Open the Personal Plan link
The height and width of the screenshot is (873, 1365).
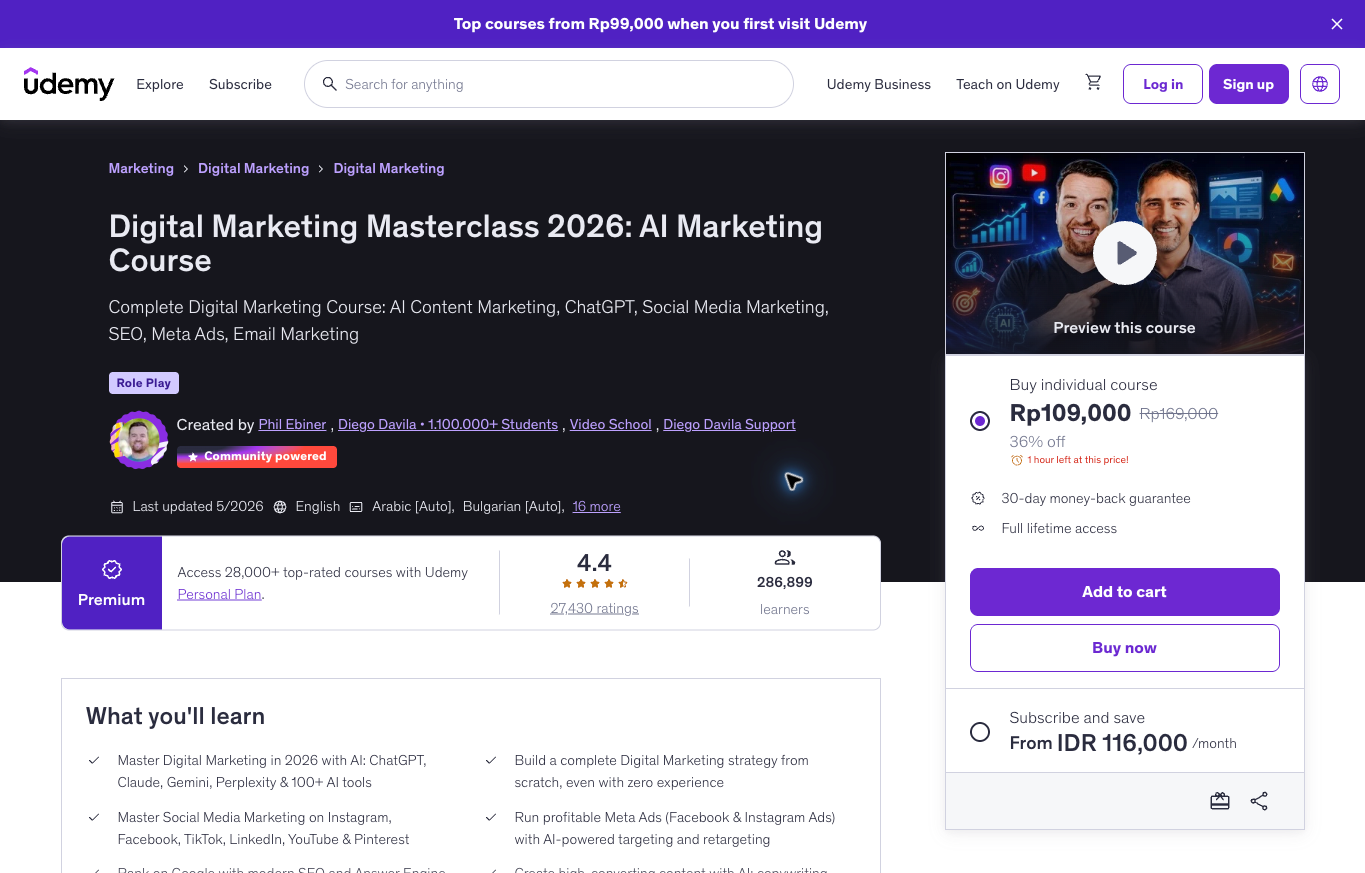click(220, 594)
